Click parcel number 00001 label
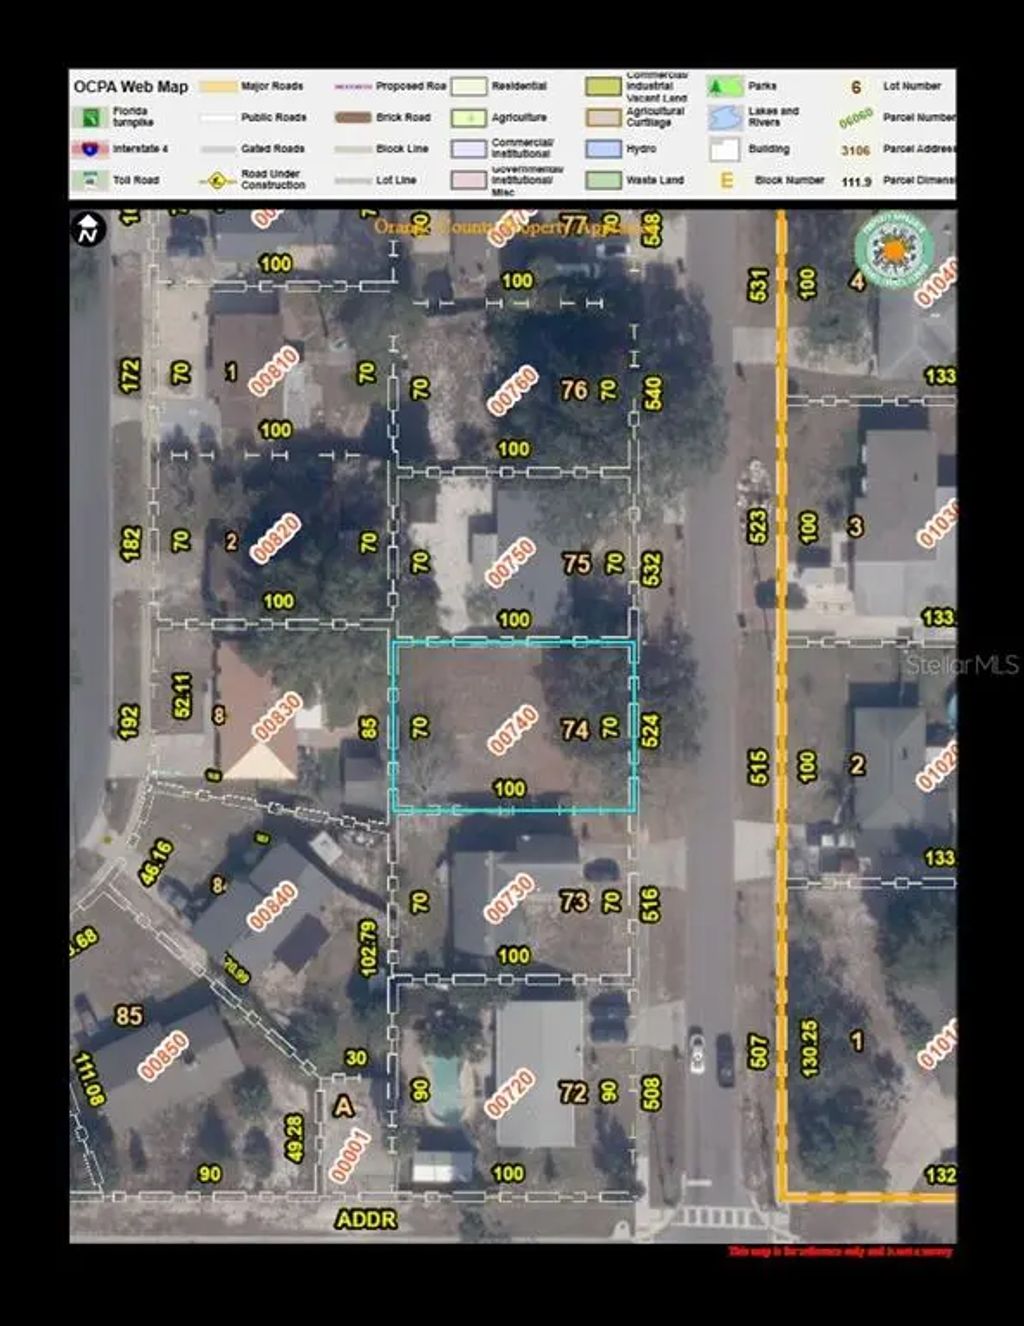Screen dimensions: 1024x1326 point(350,1156)
